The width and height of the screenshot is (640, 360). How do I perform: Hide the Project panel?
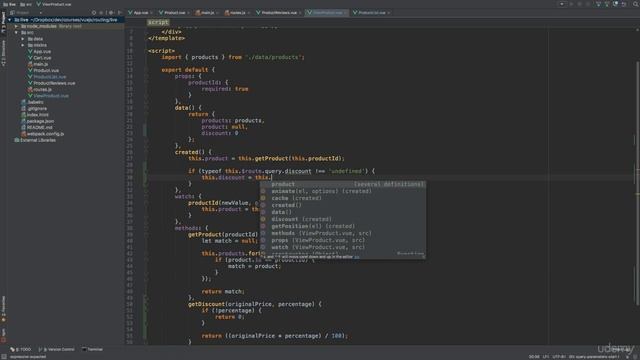(120, 13)
